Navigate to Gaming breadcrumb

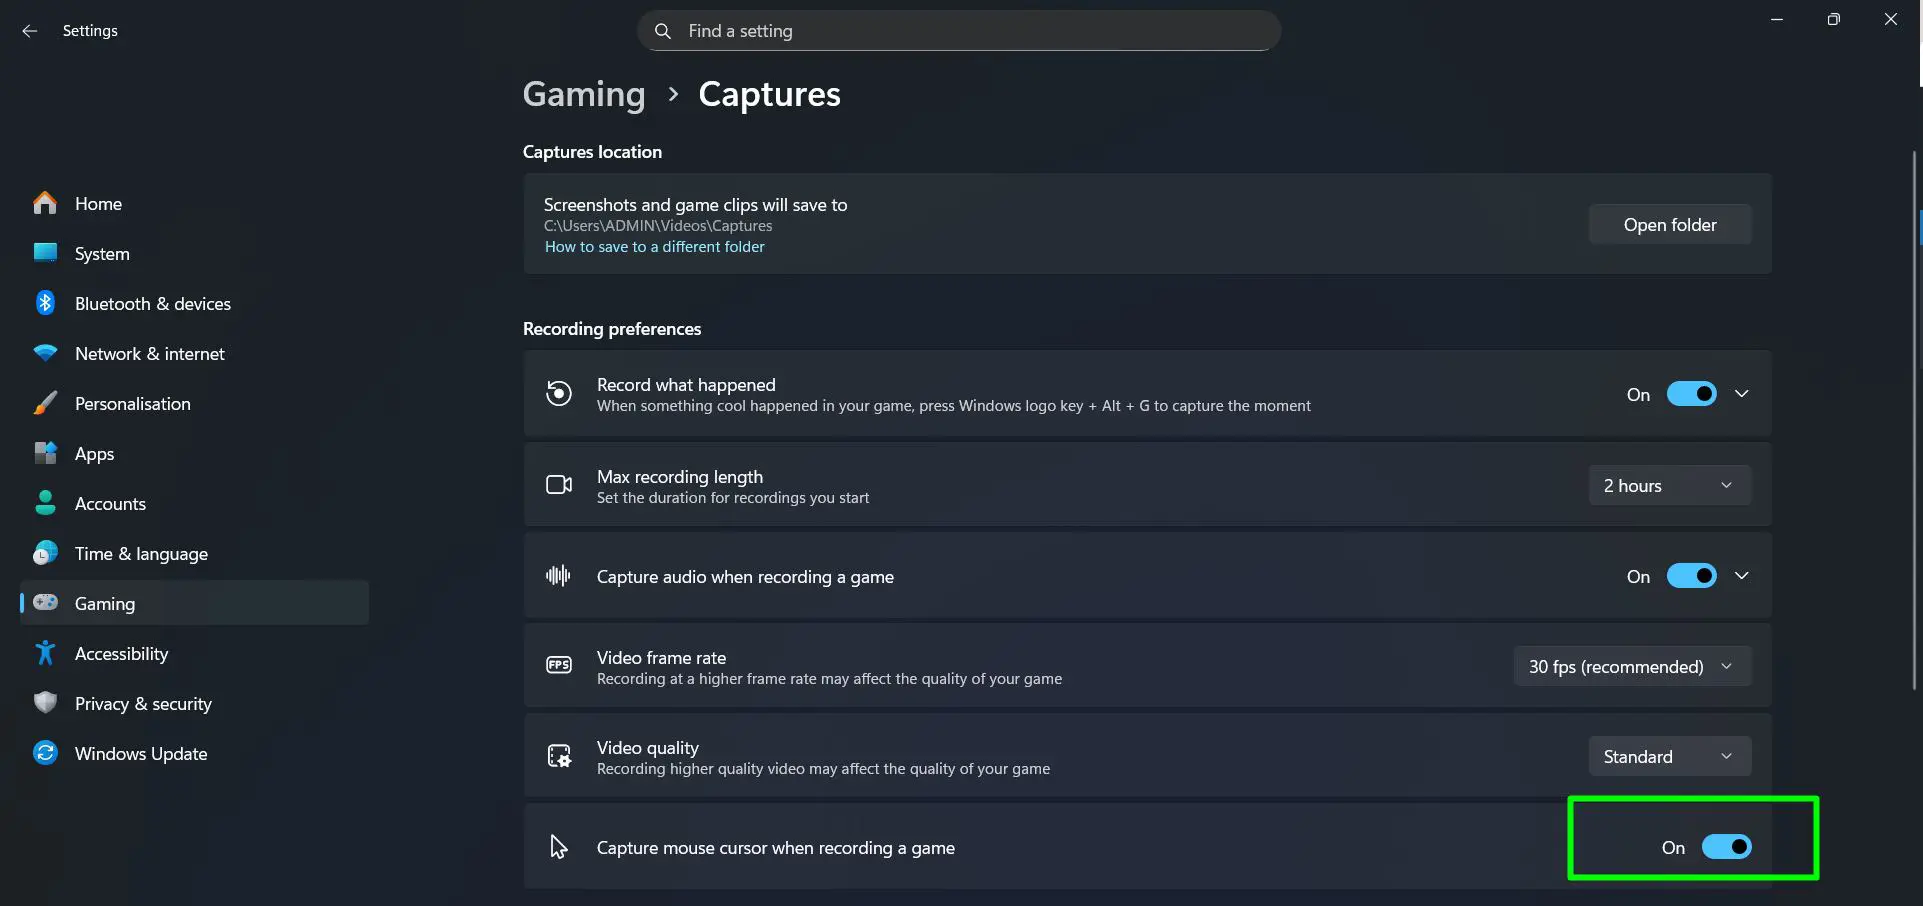(x=584, y=94)
